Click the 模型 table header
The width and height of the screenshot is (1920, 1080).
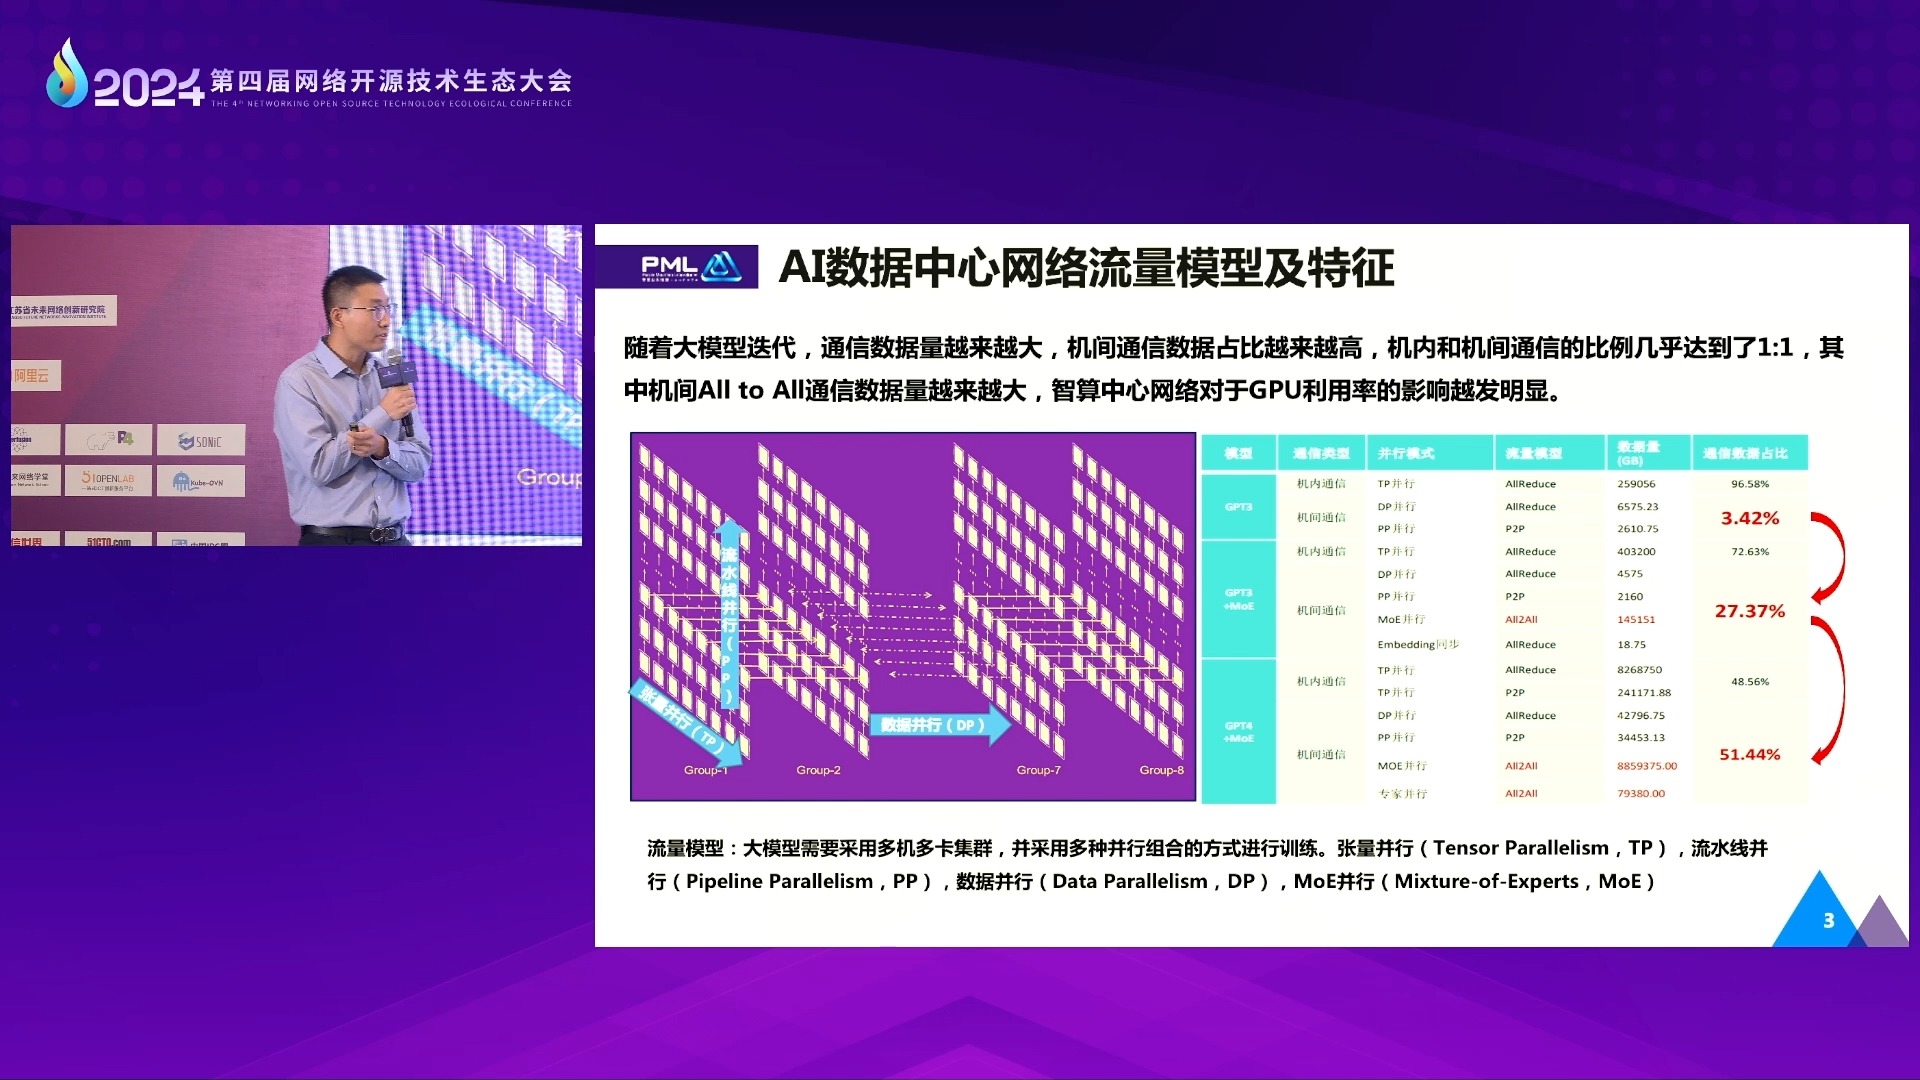point(1238,453)
